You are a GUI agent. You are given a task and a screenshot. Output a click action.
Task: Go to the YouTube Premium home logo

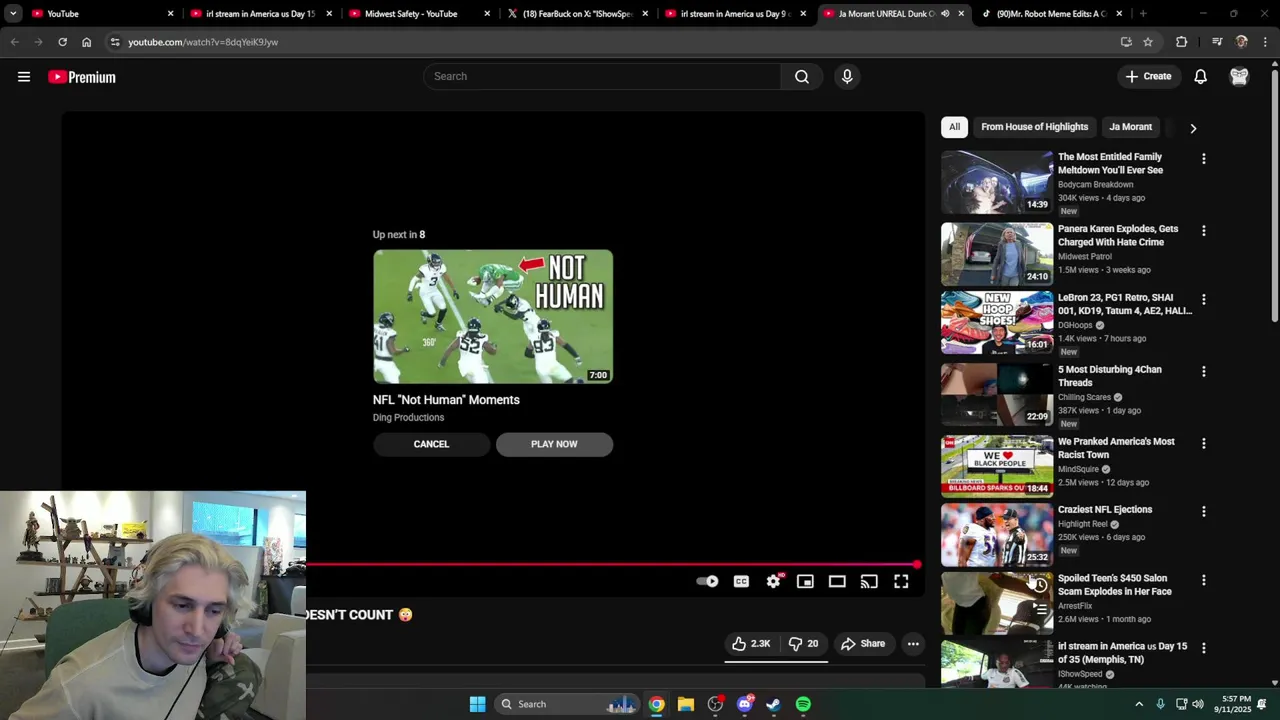click(x=82, y=77)
